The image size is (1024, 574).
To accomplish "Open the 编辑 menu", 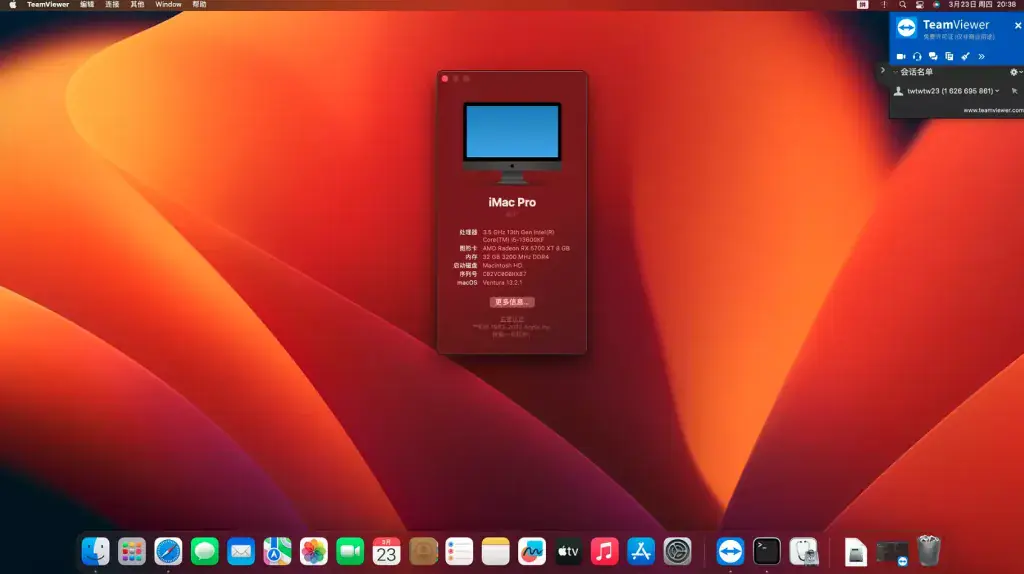I will pos(87,5).
